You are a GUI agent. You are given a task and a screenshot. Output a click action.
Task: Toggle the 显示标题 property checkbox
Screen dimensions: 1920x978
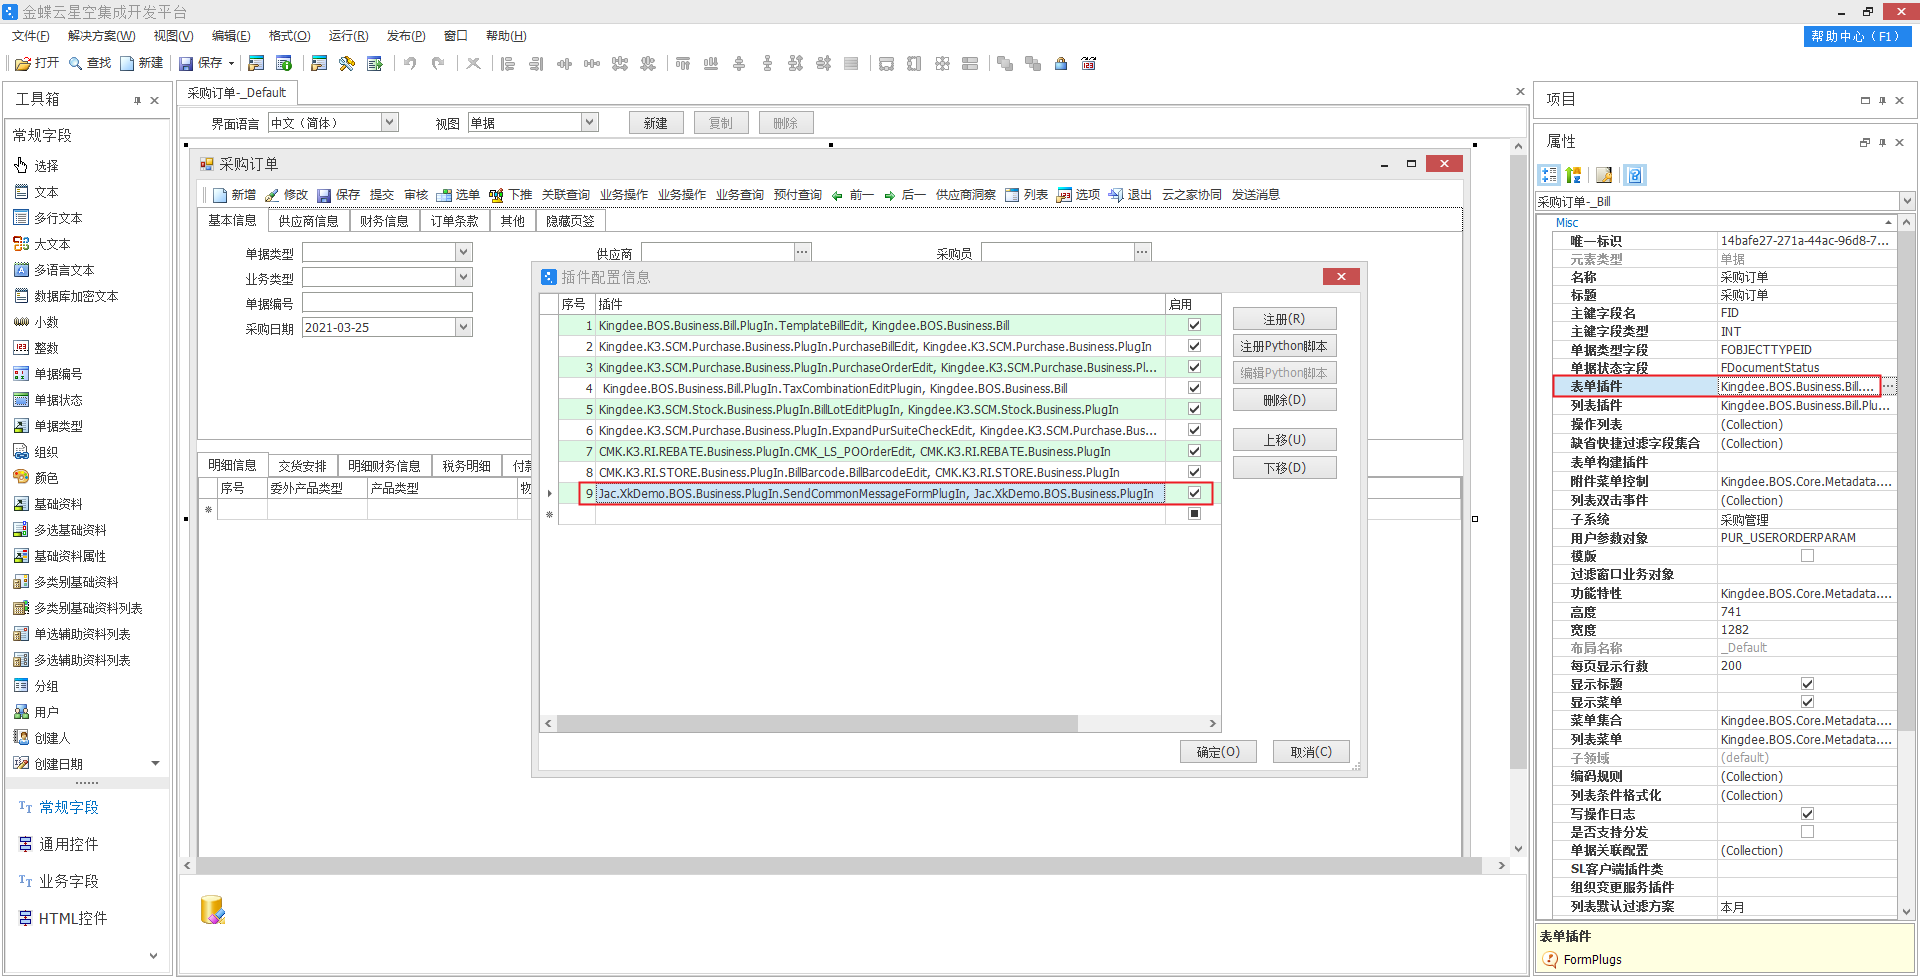point(1807,684)
